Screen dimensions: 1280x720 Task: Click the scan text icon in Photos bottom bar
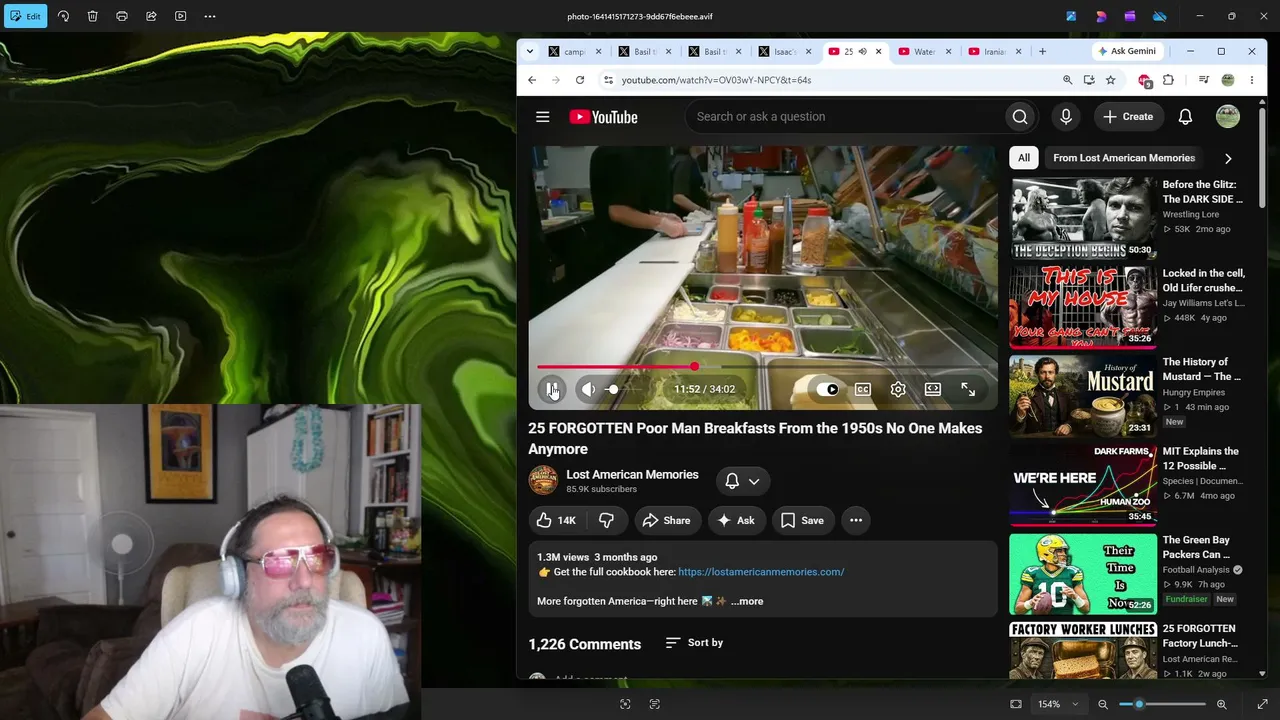(655, 704)
